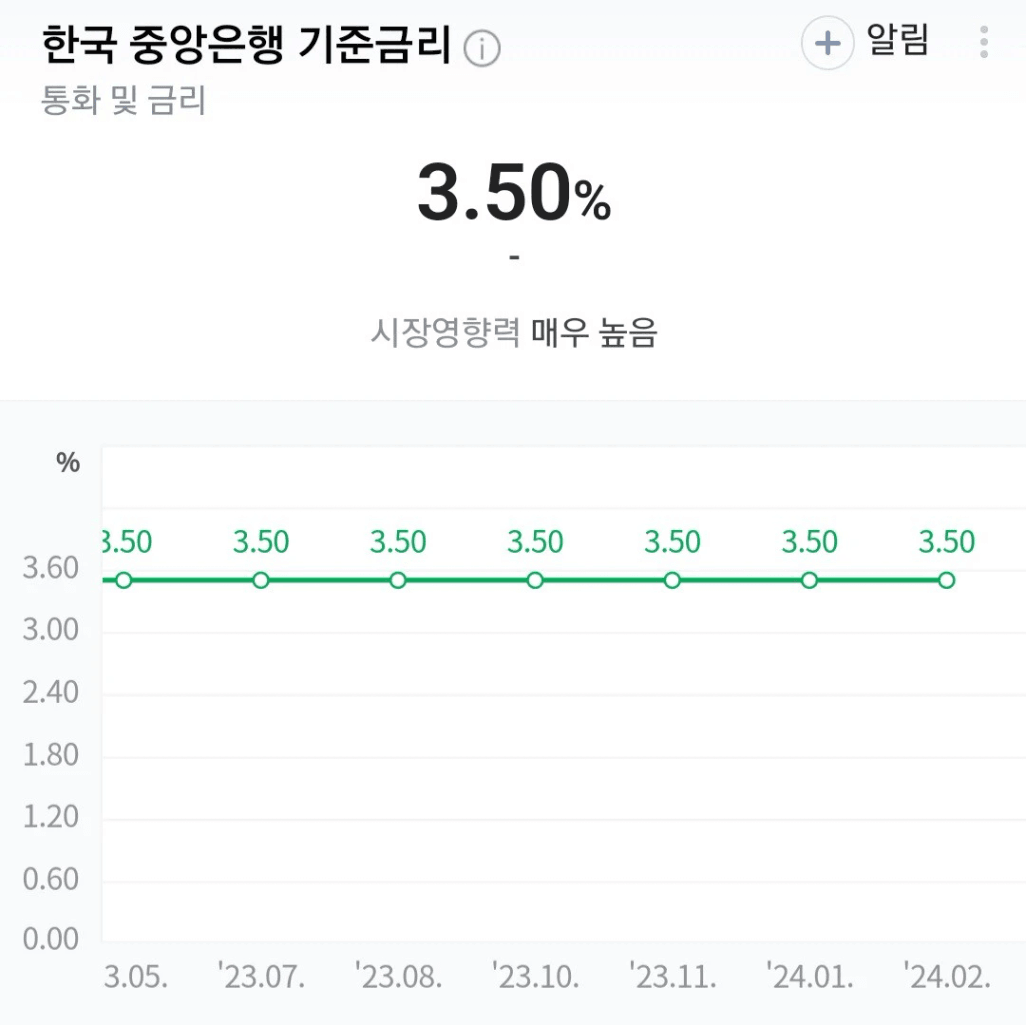Click the 시장영향력 매우 높음 text
This screenshot has height=1025, width=1026.
514,333
